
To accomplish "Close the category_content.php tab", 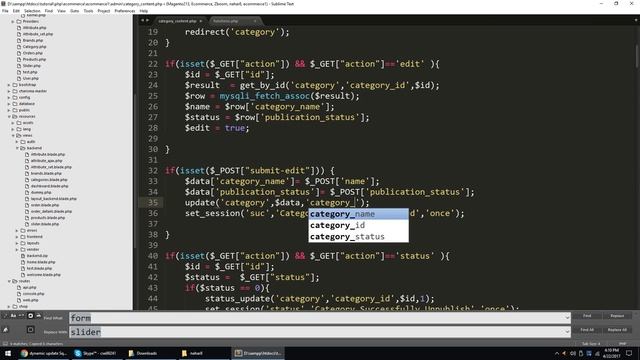I will pos(201,21).
